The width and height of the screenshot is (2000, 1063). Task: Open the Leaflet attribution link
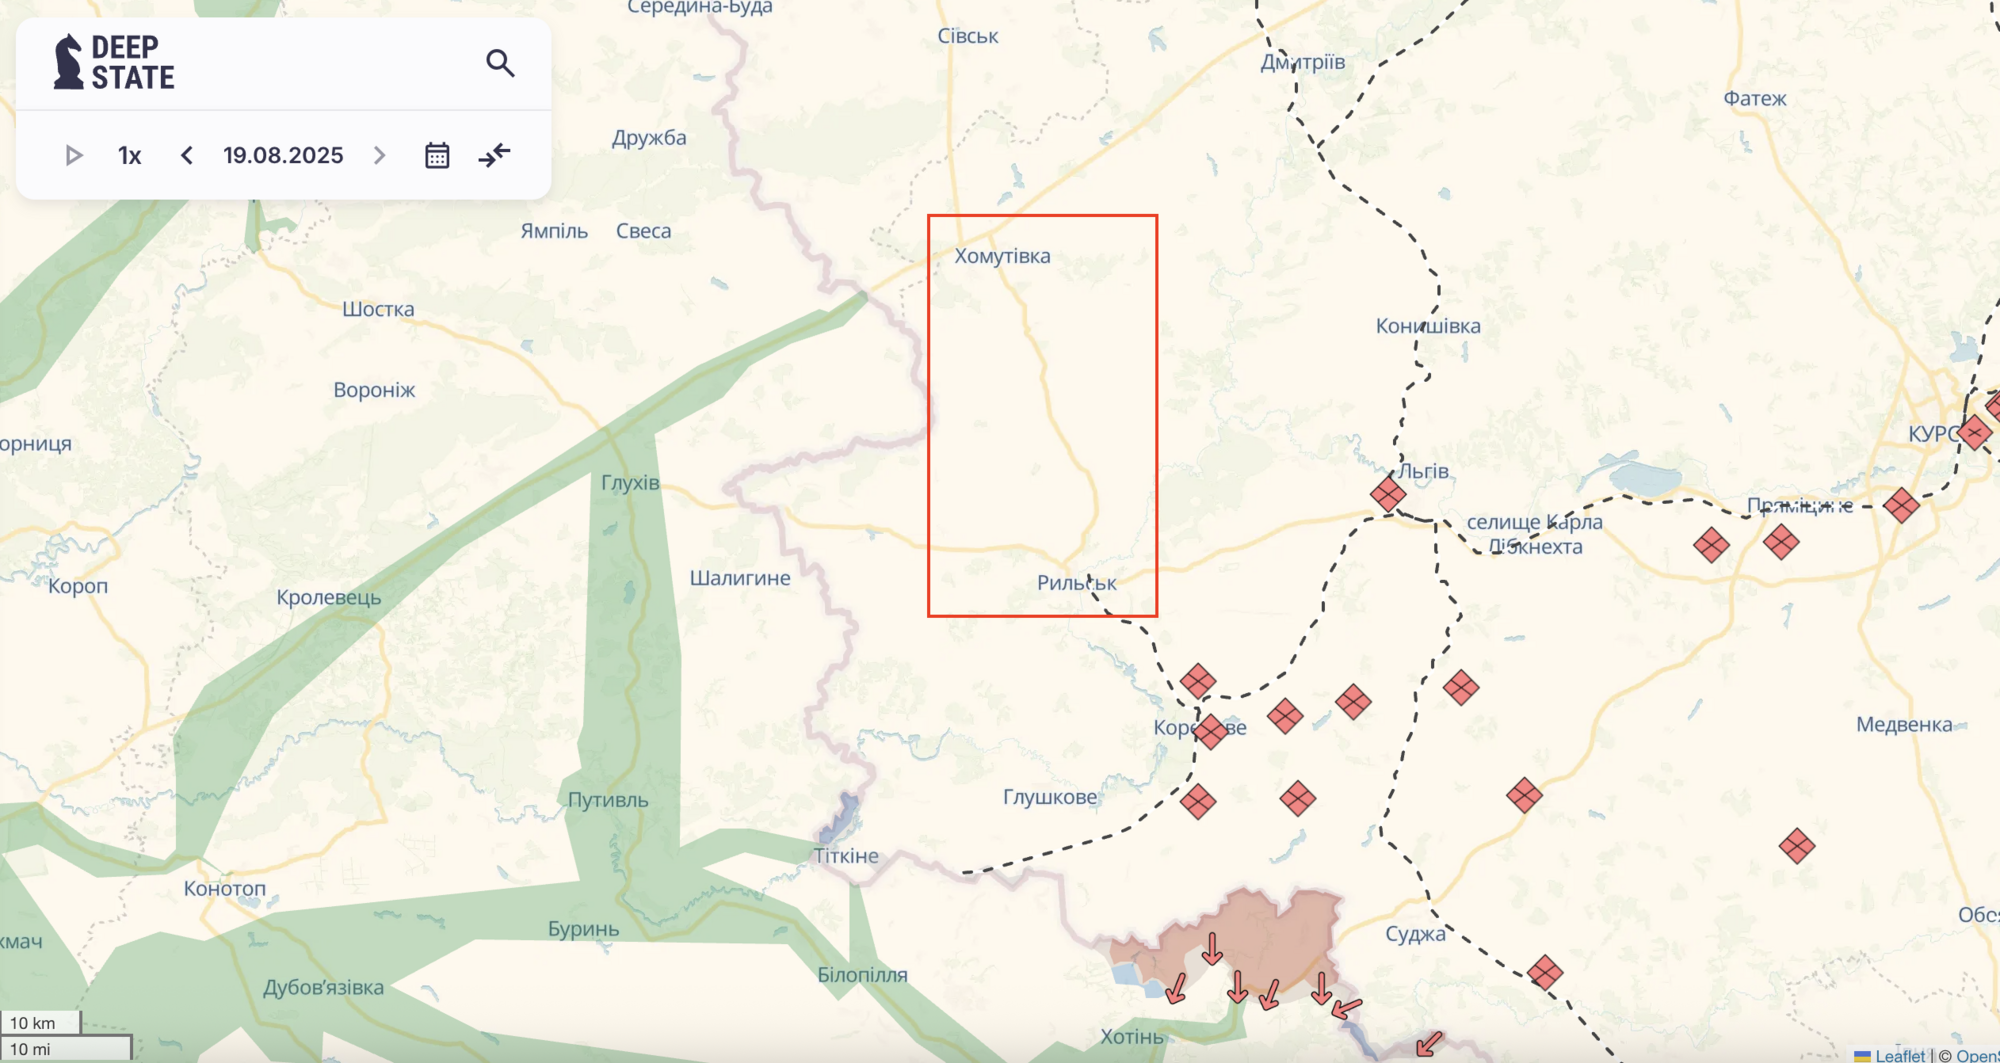[x=1899, y=1055]
